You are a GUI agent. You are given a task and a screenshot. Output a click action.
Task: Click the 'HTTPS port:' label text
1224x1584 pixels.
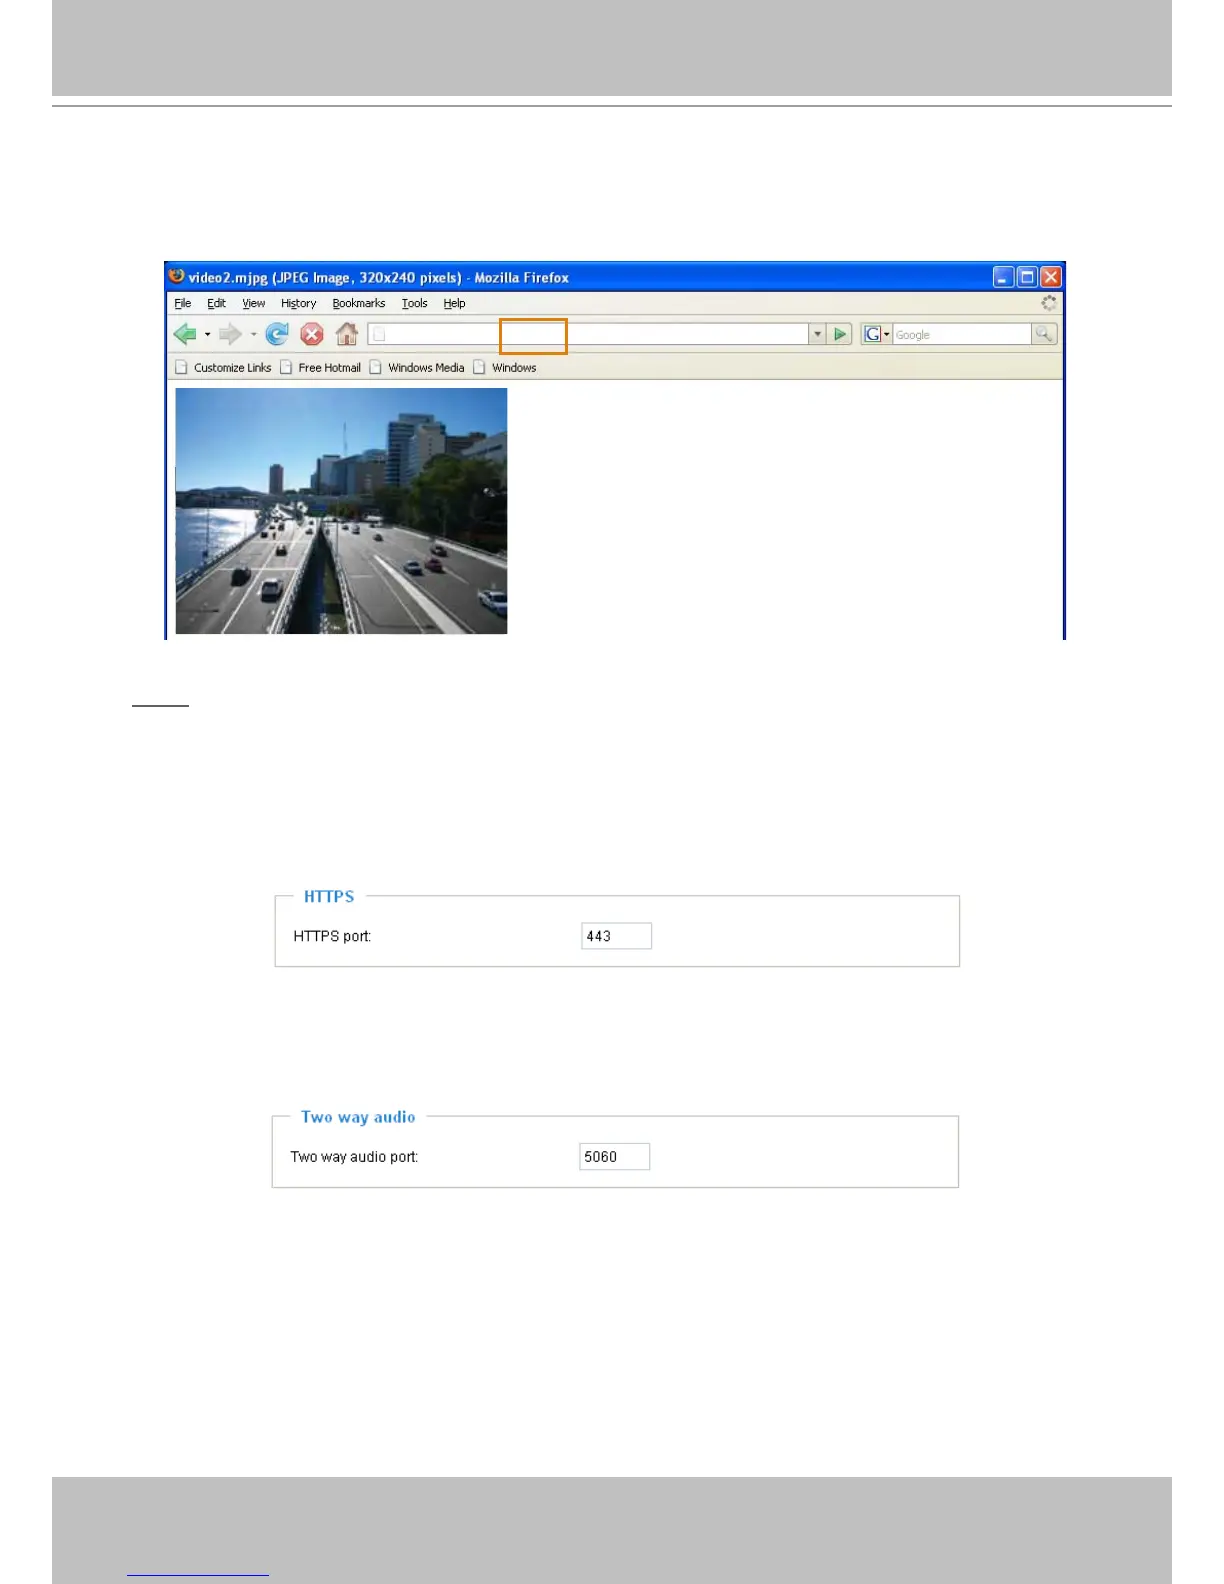point(332,936)
